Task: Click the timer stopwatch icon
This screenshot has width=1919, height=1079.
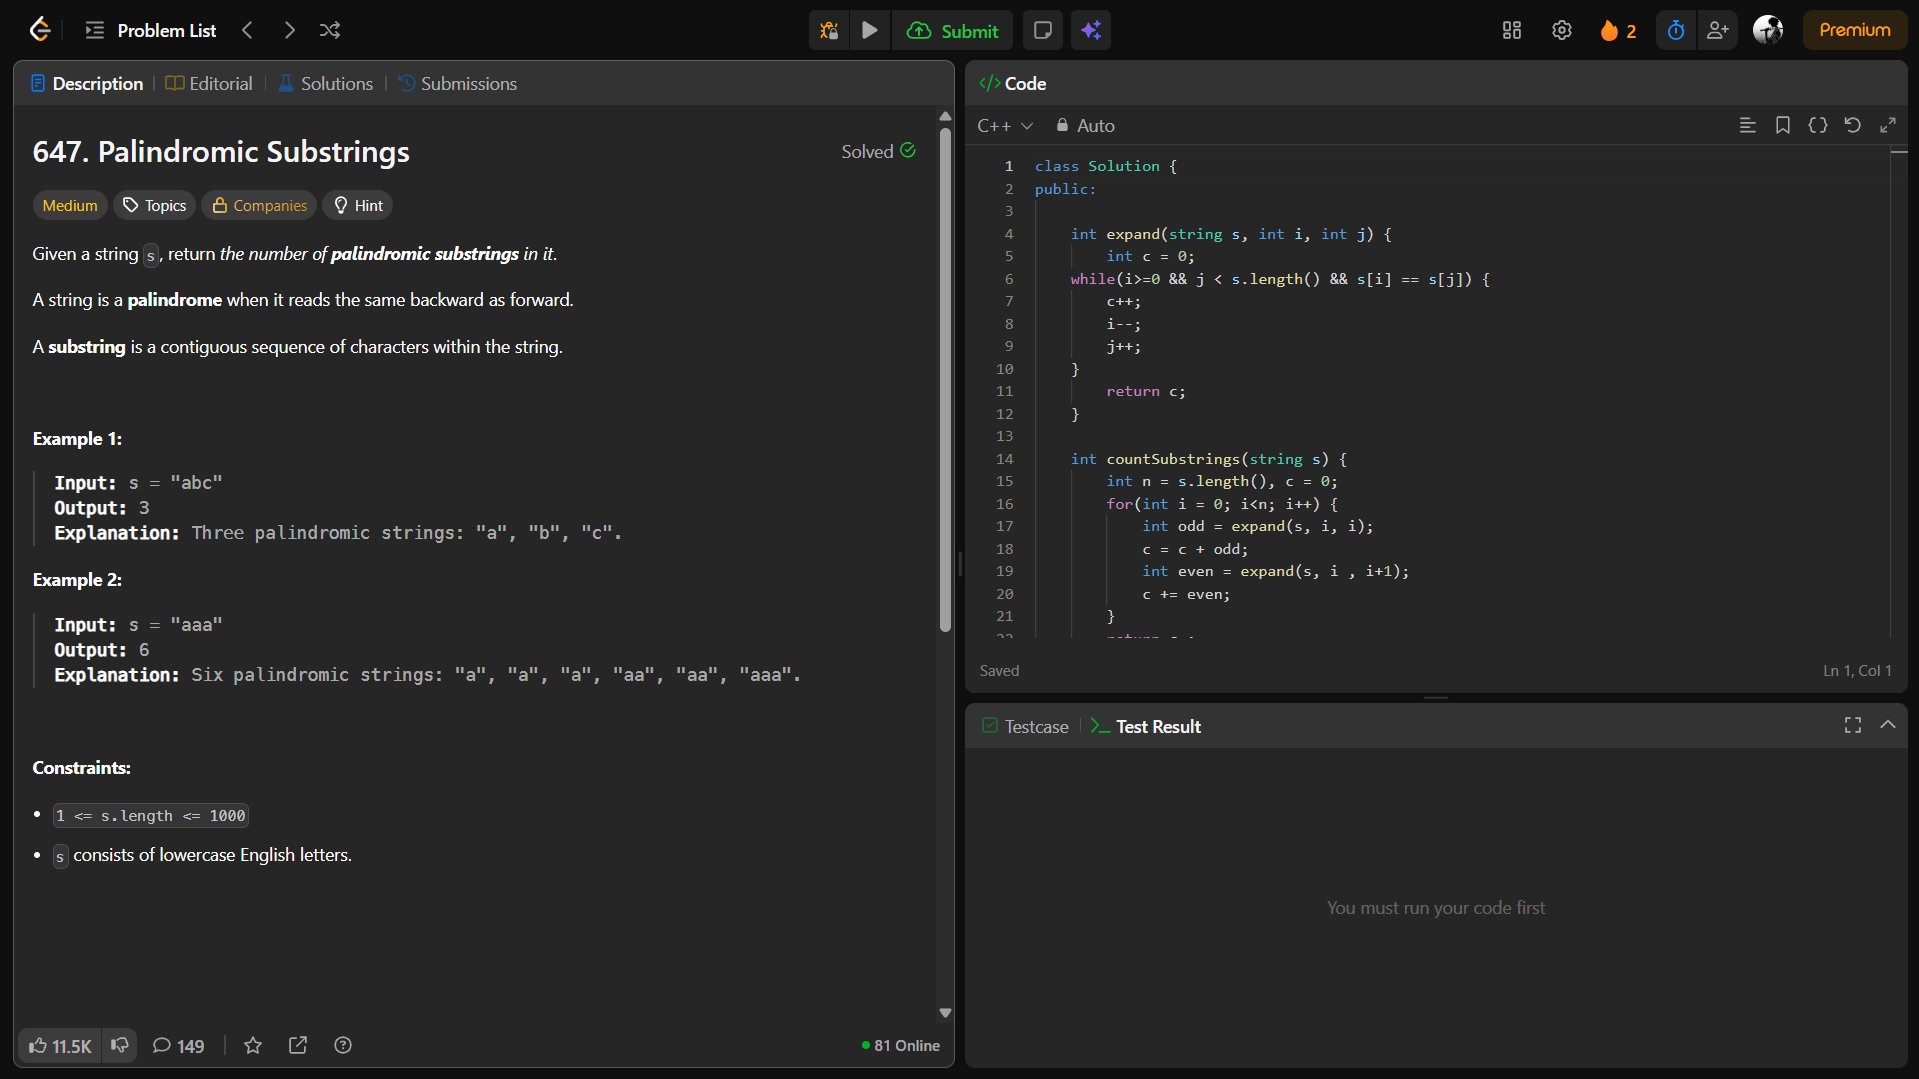Action: pos(1676,30)
